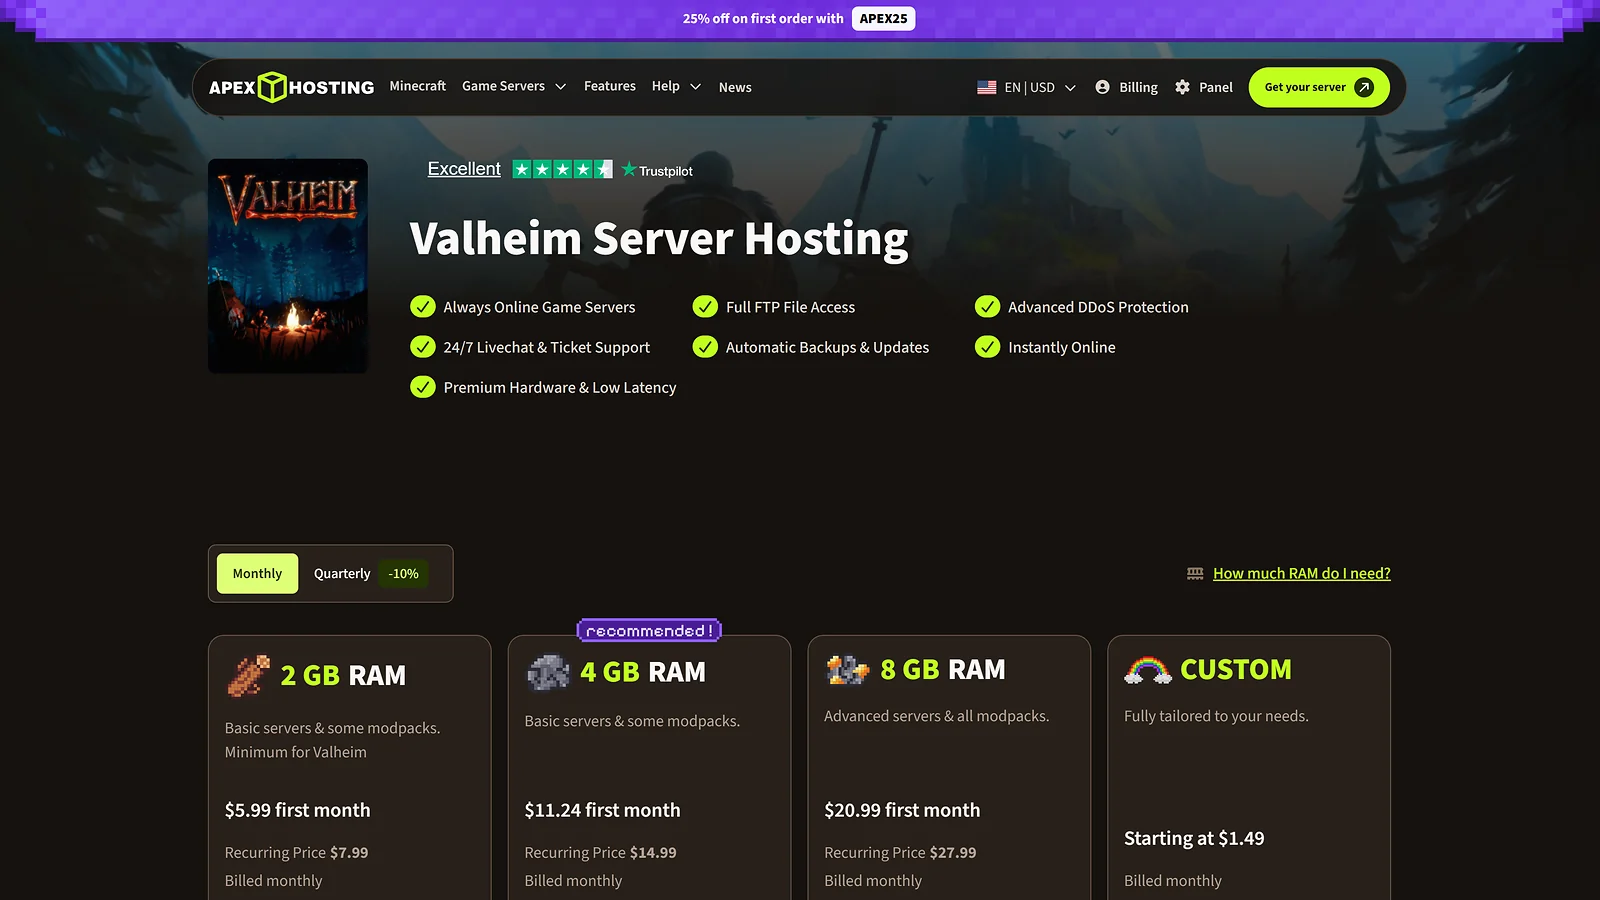Click the rainbow icon on Custom plan
The width and height of the screenshot is (1600, 900).
[1147, 670]
